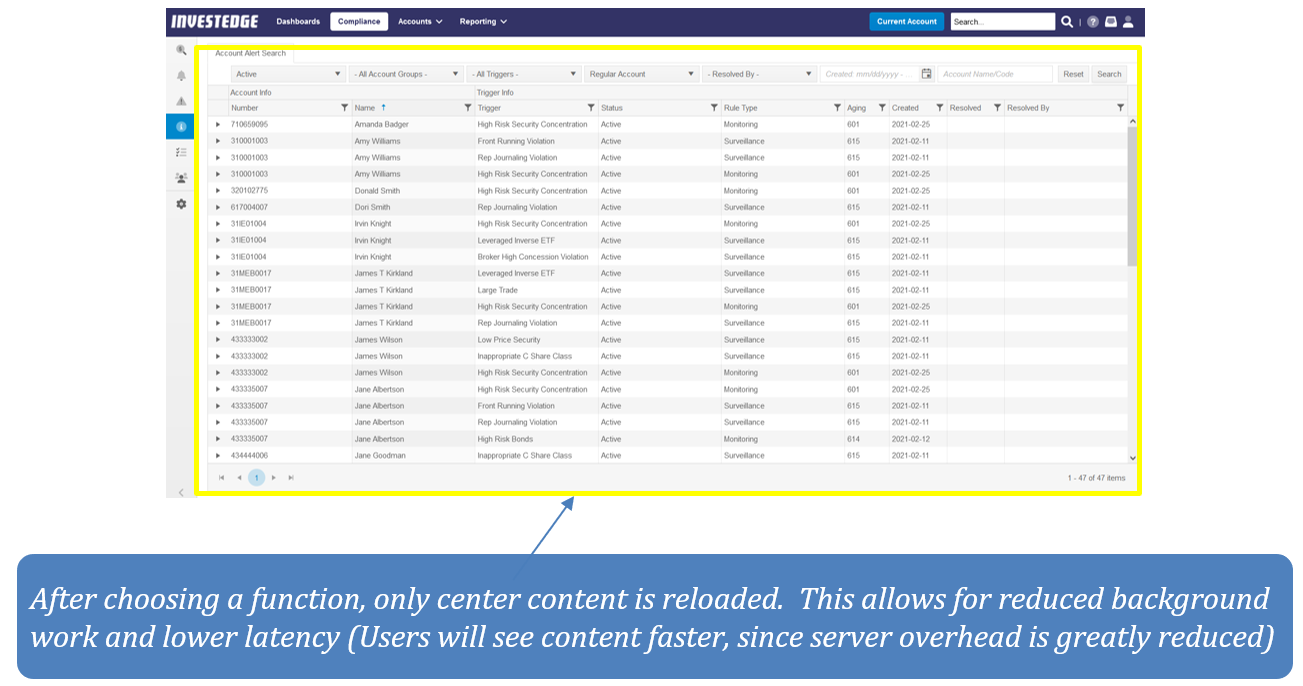
Task: Open the filter icon on the Aging column
Action: click(882, 108)
